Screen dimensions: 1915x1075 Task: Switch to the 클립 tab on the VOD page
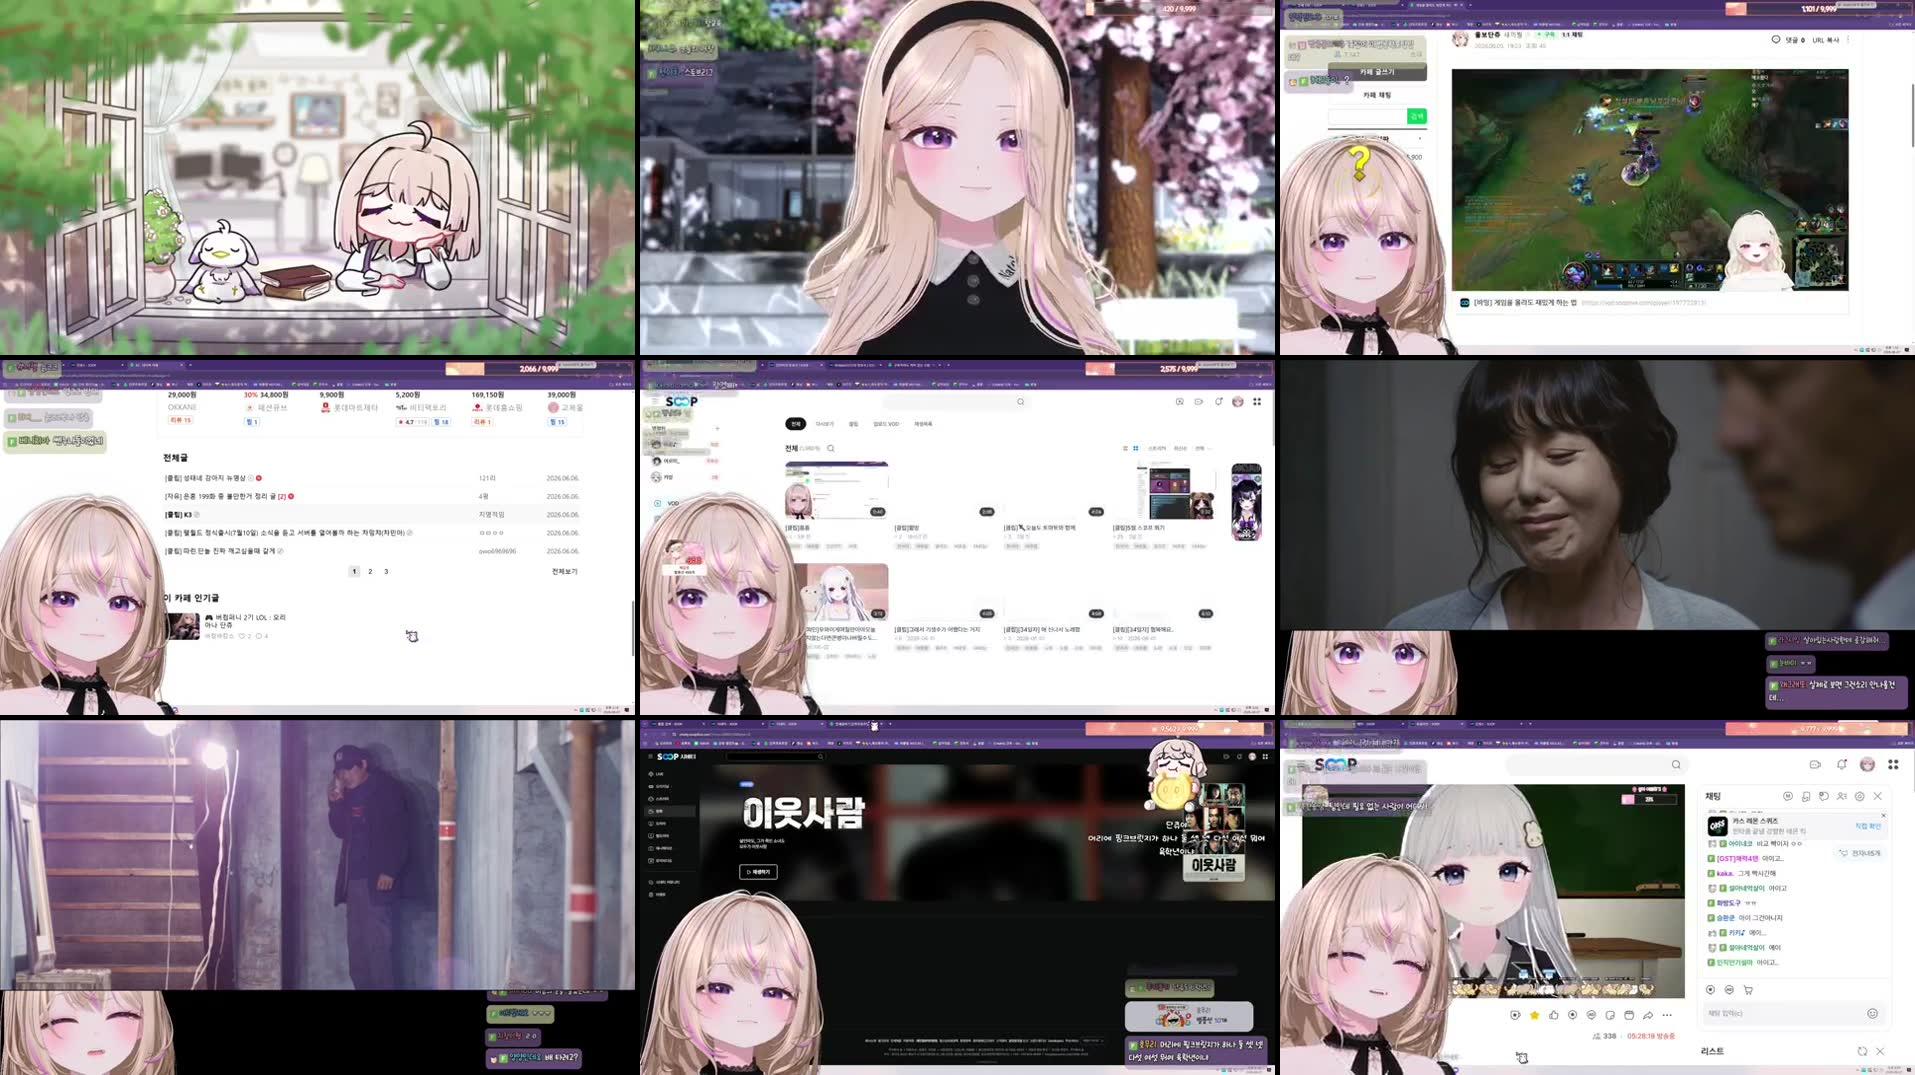[x=853, y=424]
